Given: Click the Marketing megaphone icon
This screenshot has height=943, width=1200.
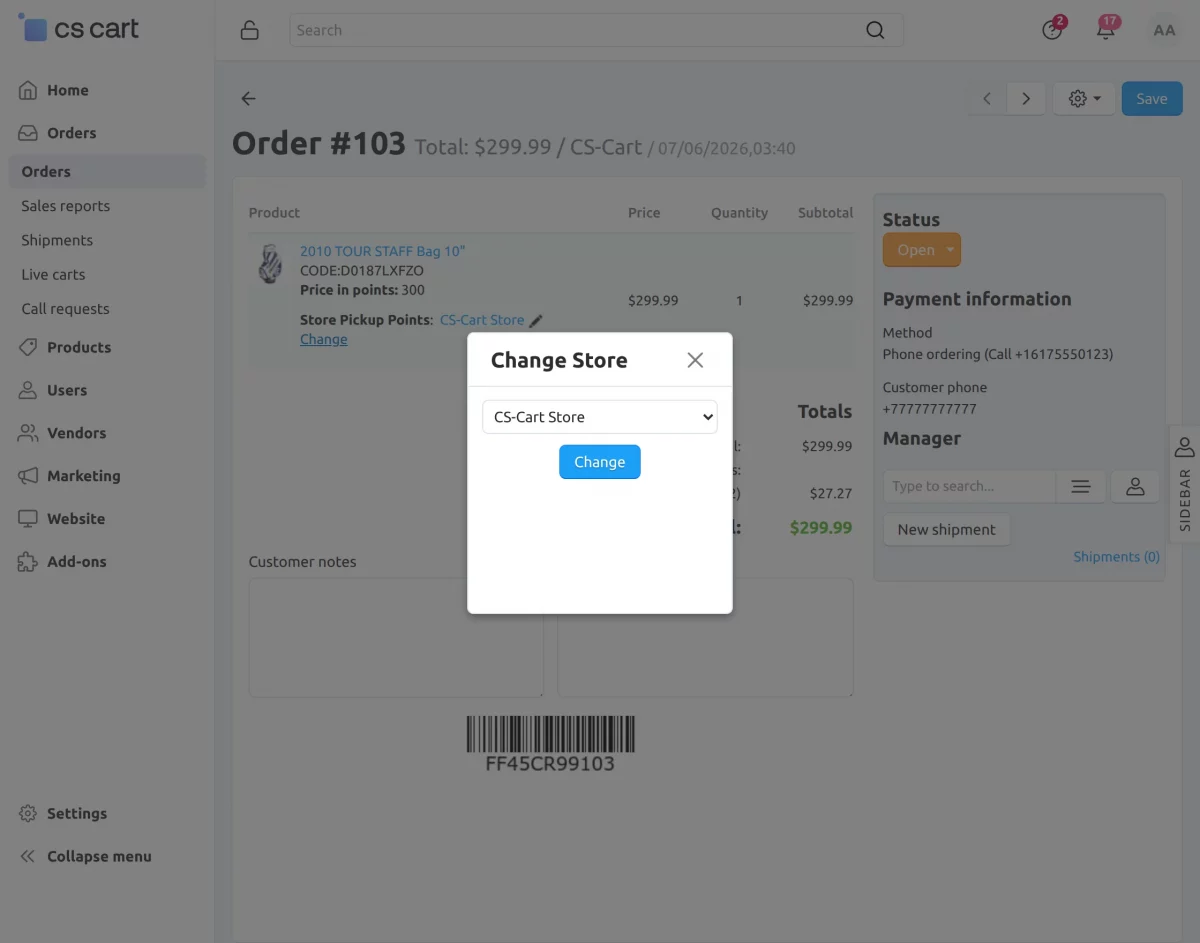Looking at the screenshot, I should (x=28, y=476).
